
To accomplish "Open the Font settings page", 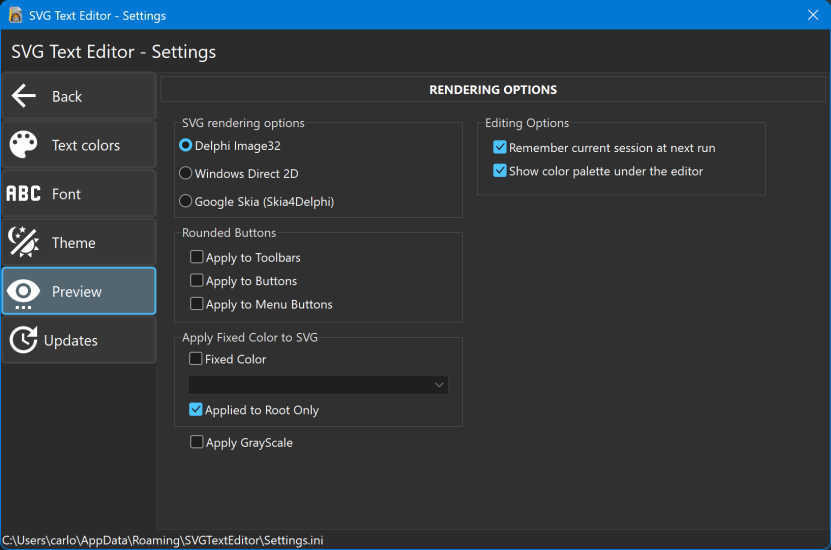I will tap(79, 193).
